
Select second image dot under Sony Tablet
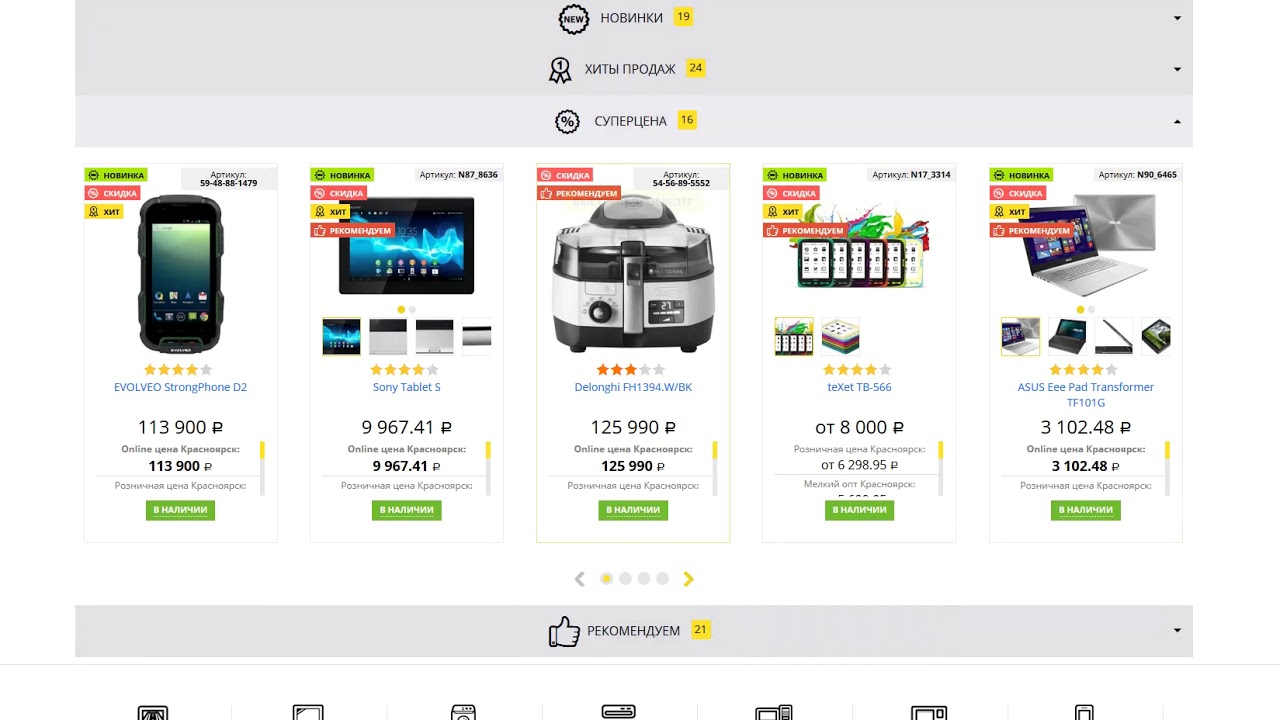[x=412, y=310]
